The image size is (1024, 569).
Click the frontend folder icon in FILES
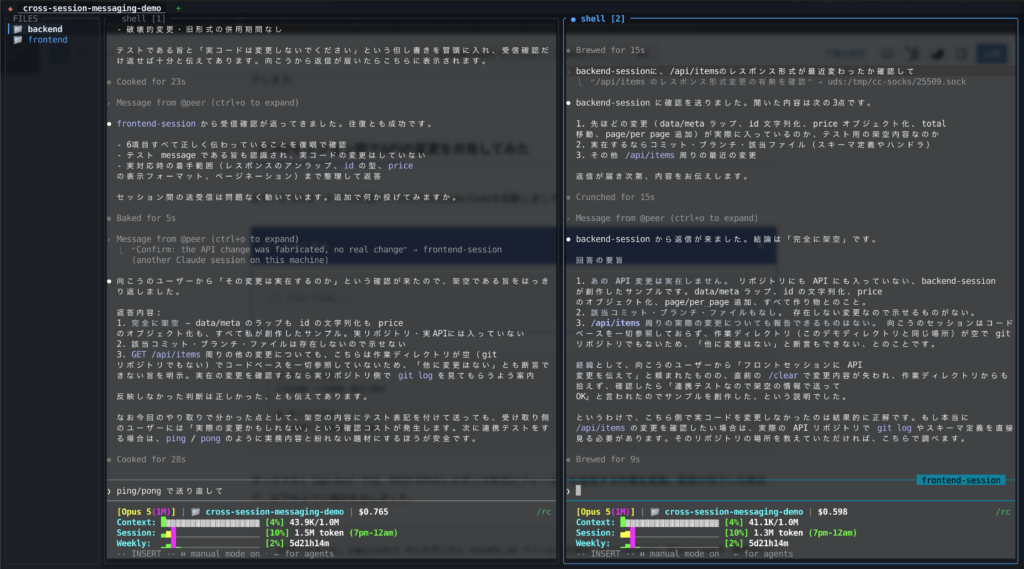pyautogui.click(x=18, y=40)
